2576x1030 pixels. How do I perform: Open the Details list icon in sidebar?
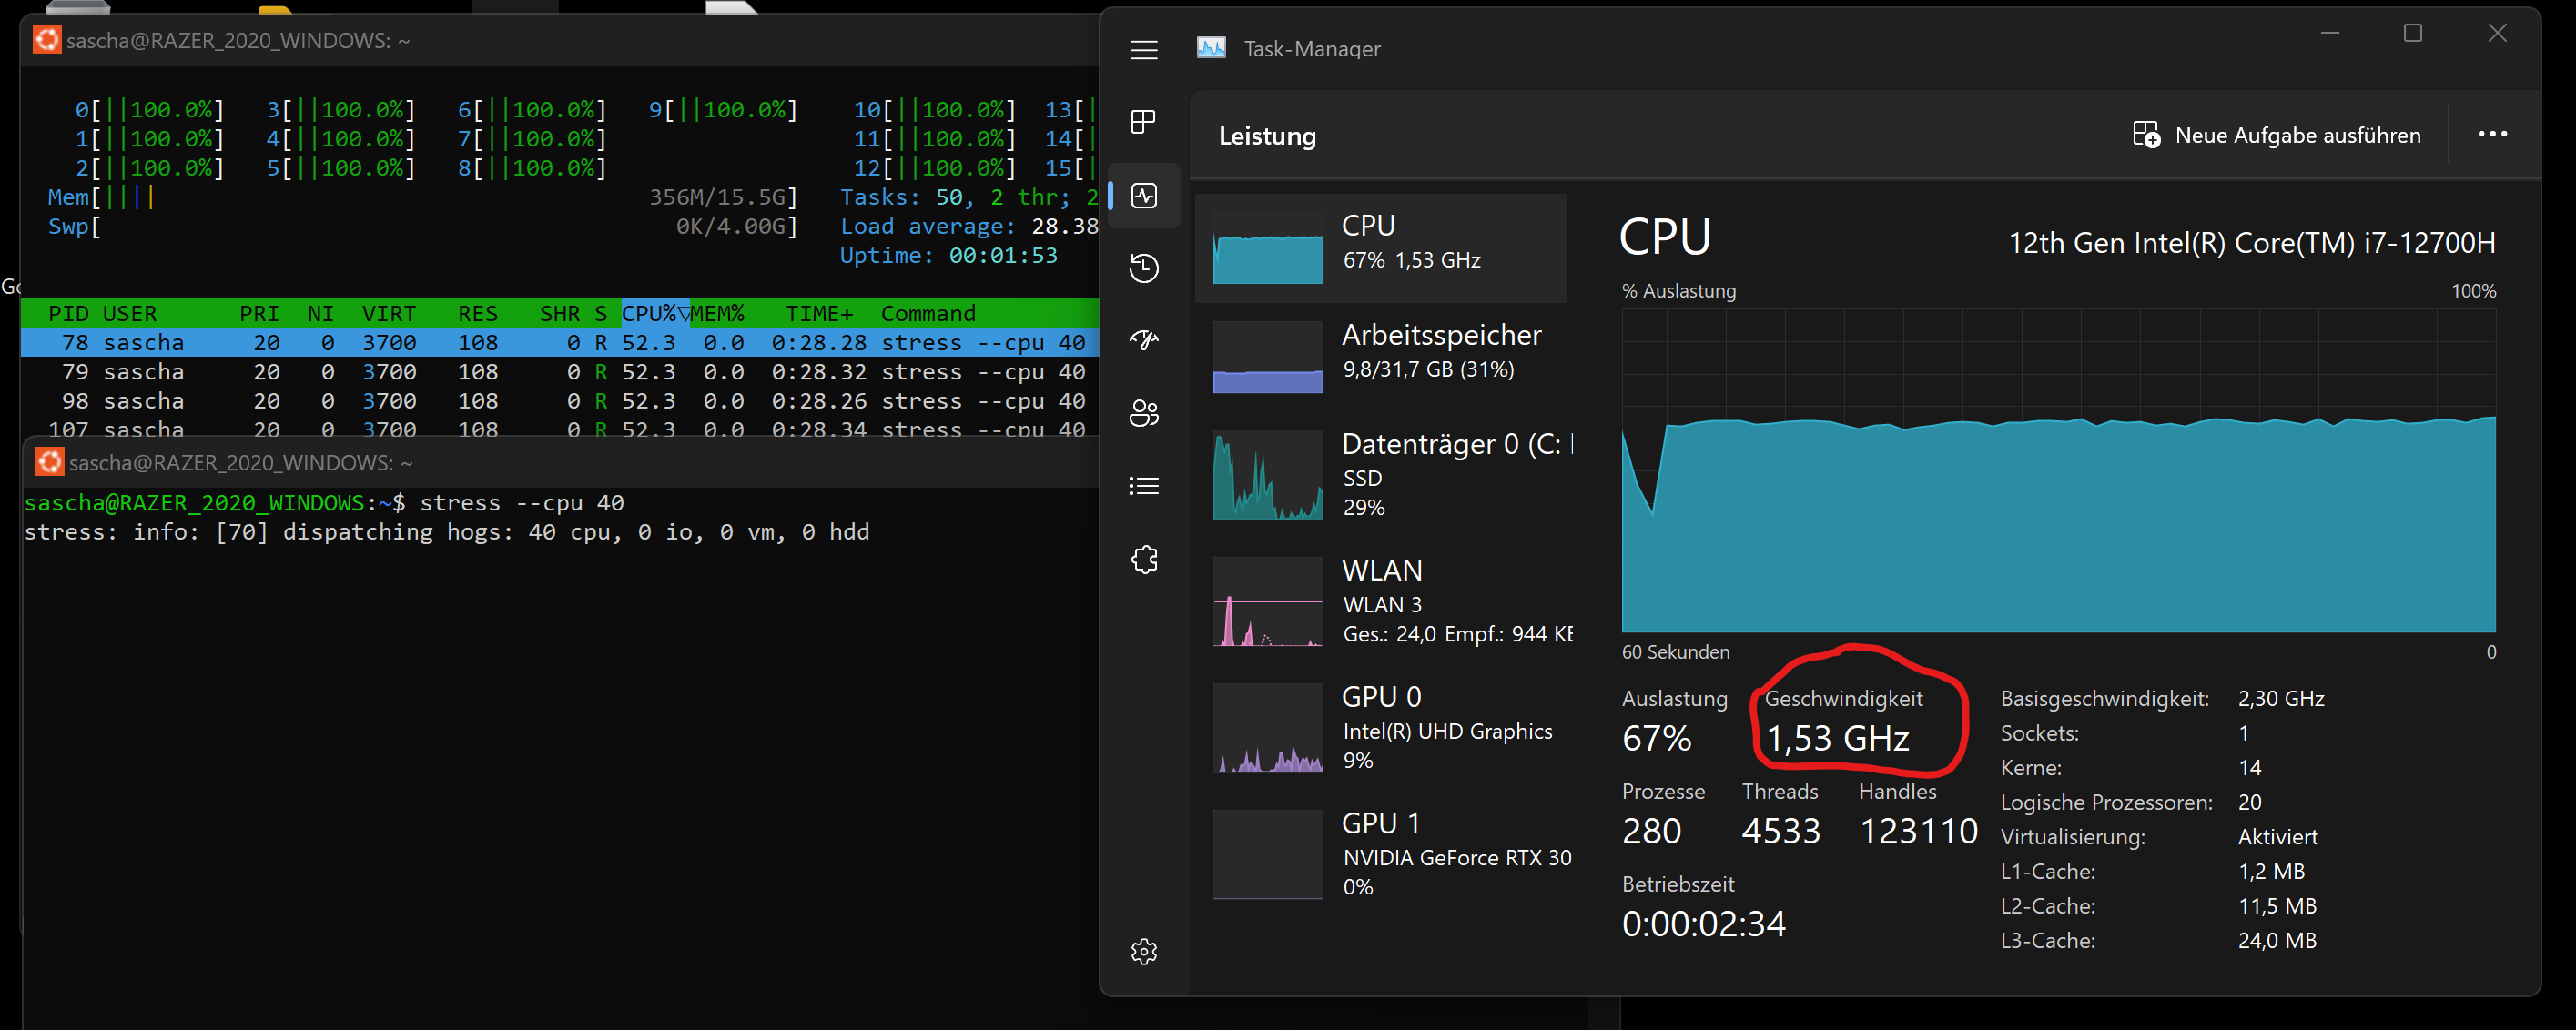pyautogui.click(x=1143, y=486)
